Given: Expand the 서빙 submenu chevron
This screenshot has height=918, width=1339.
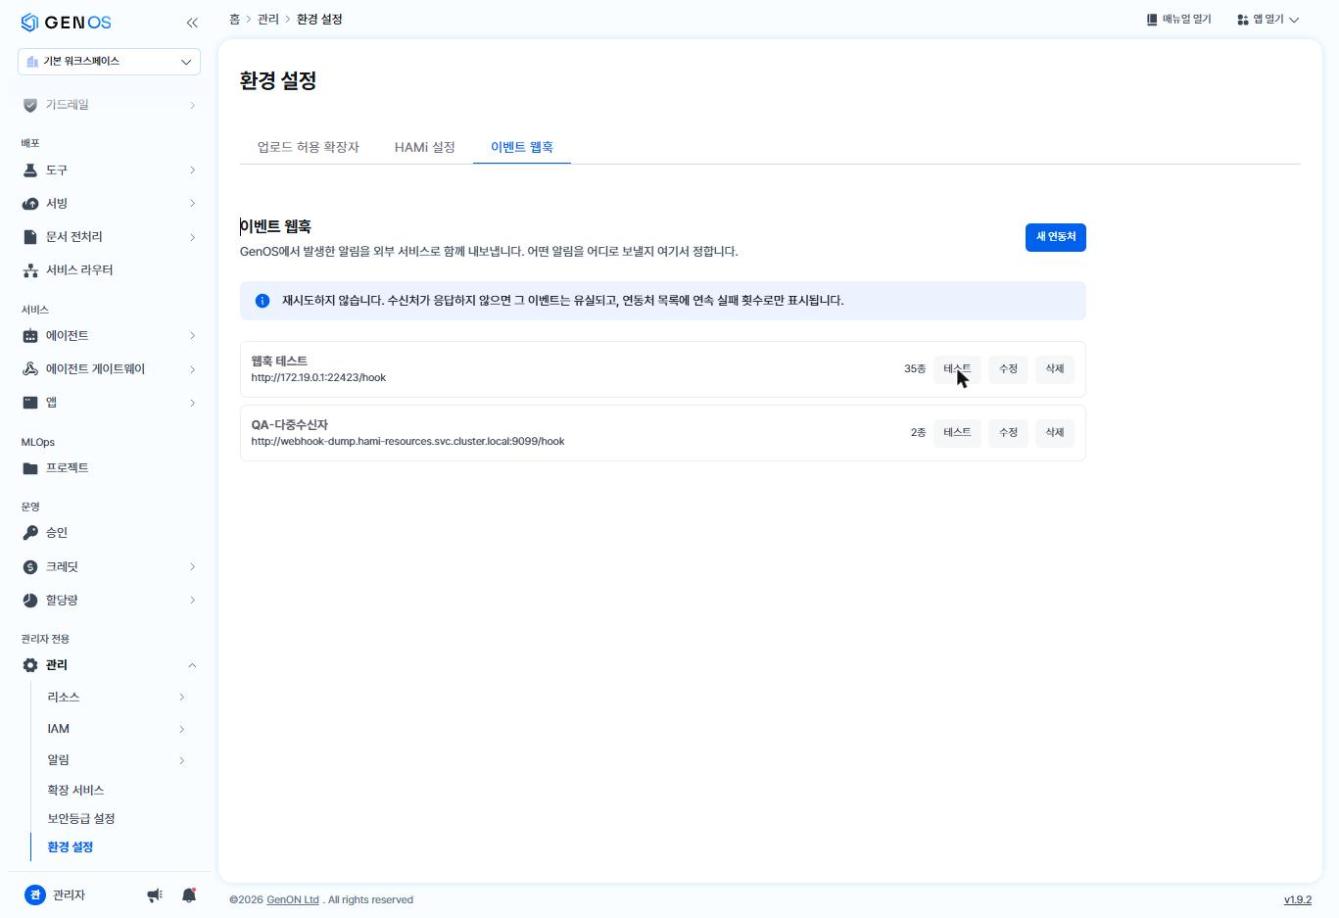Looking at the screenshot, I should [192, 203].
